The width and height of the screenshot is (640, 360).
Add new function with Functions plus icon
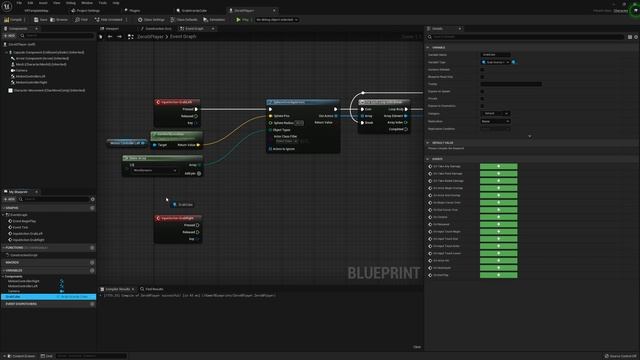click(92, 248)
